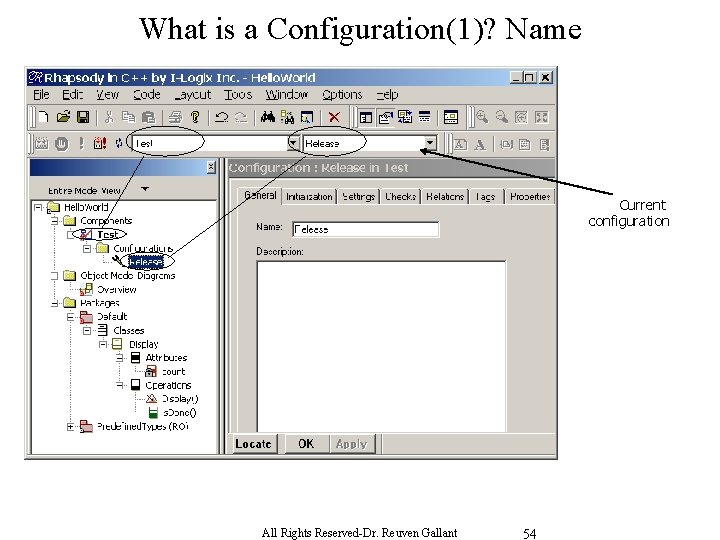Click the Open folder toolbar icon
Viewport: 720px width, 540px height.
click(63, 118)
